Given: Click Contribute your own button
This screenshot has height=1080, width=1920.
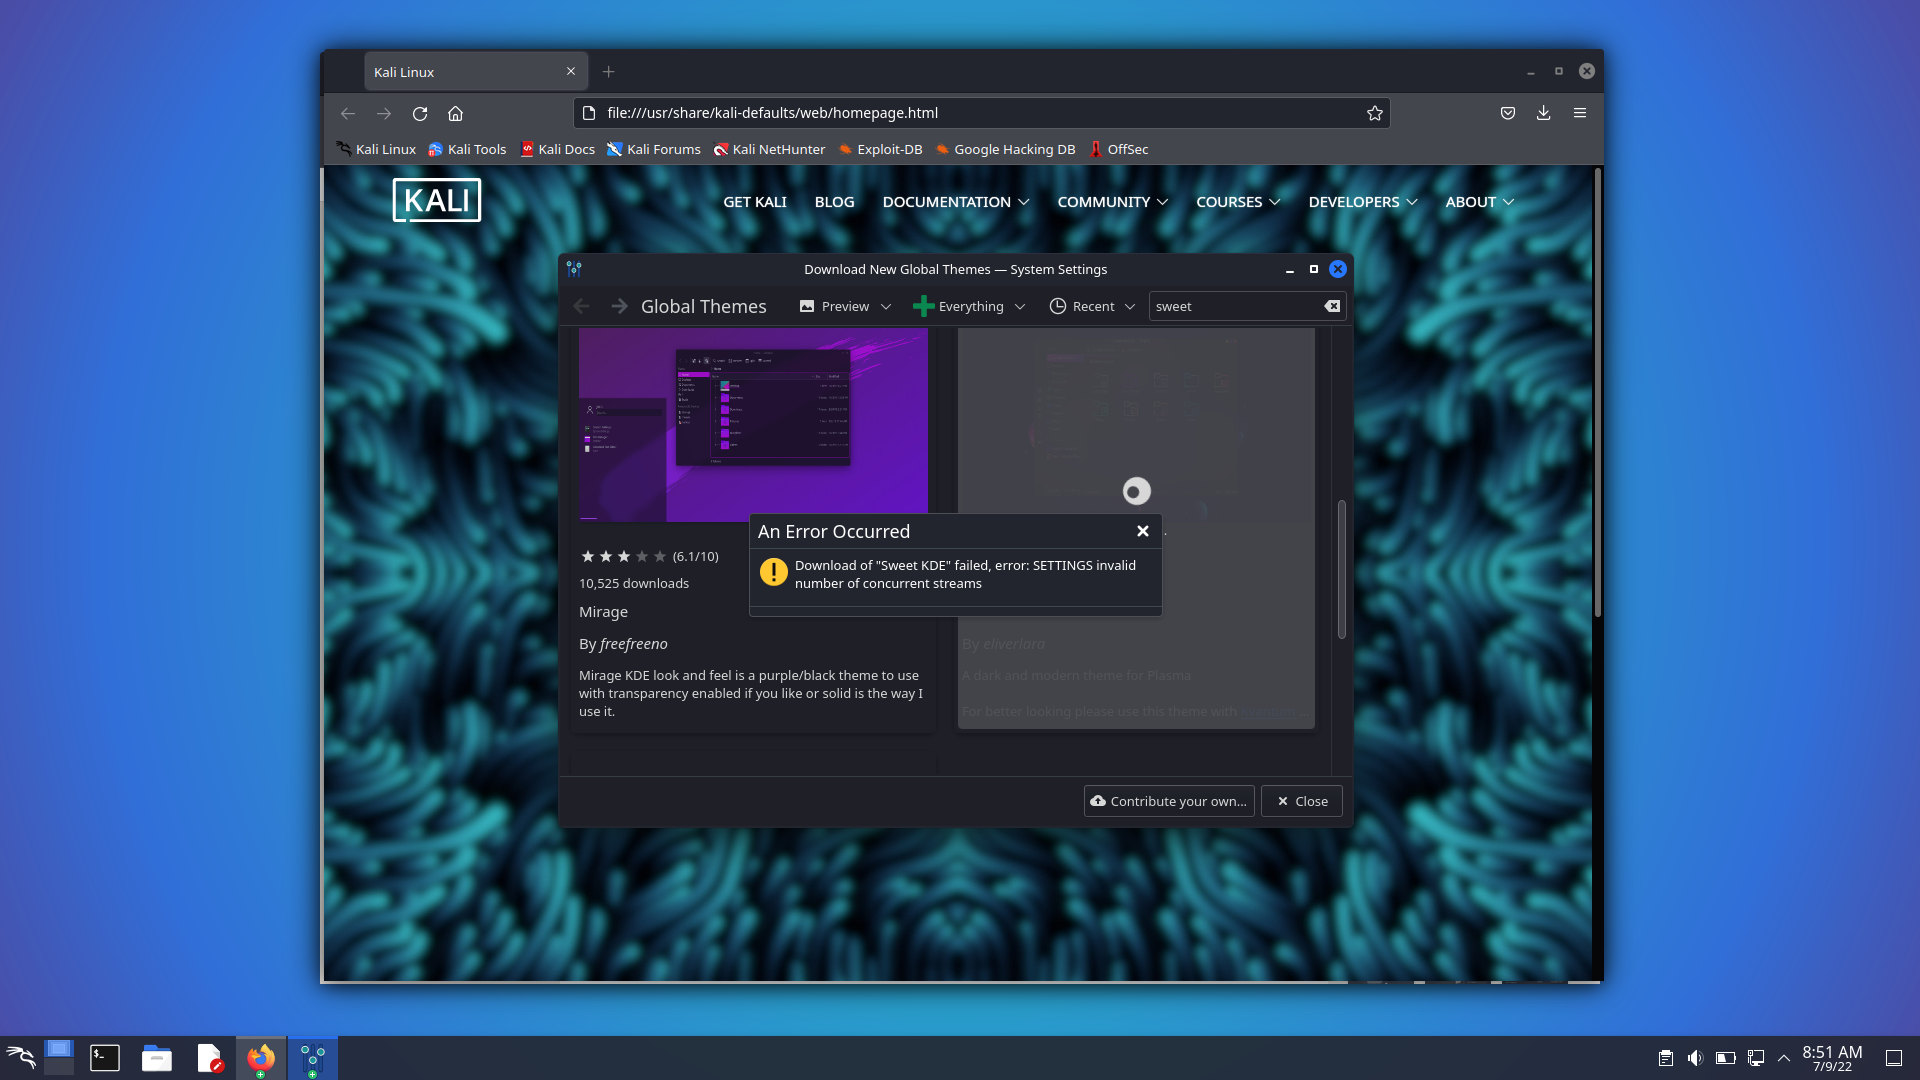Looking at the screenshot, I should [1168, 801].
